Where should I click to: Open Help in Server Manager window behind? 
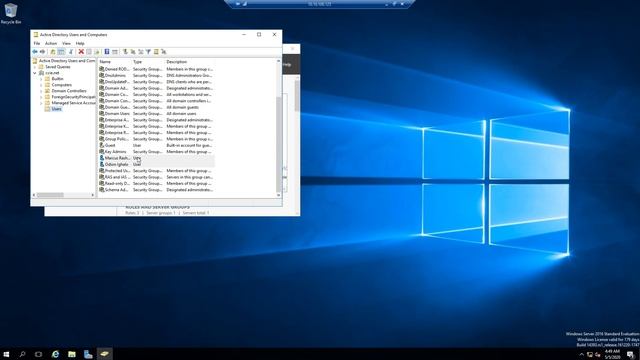[x=287, y=64]
